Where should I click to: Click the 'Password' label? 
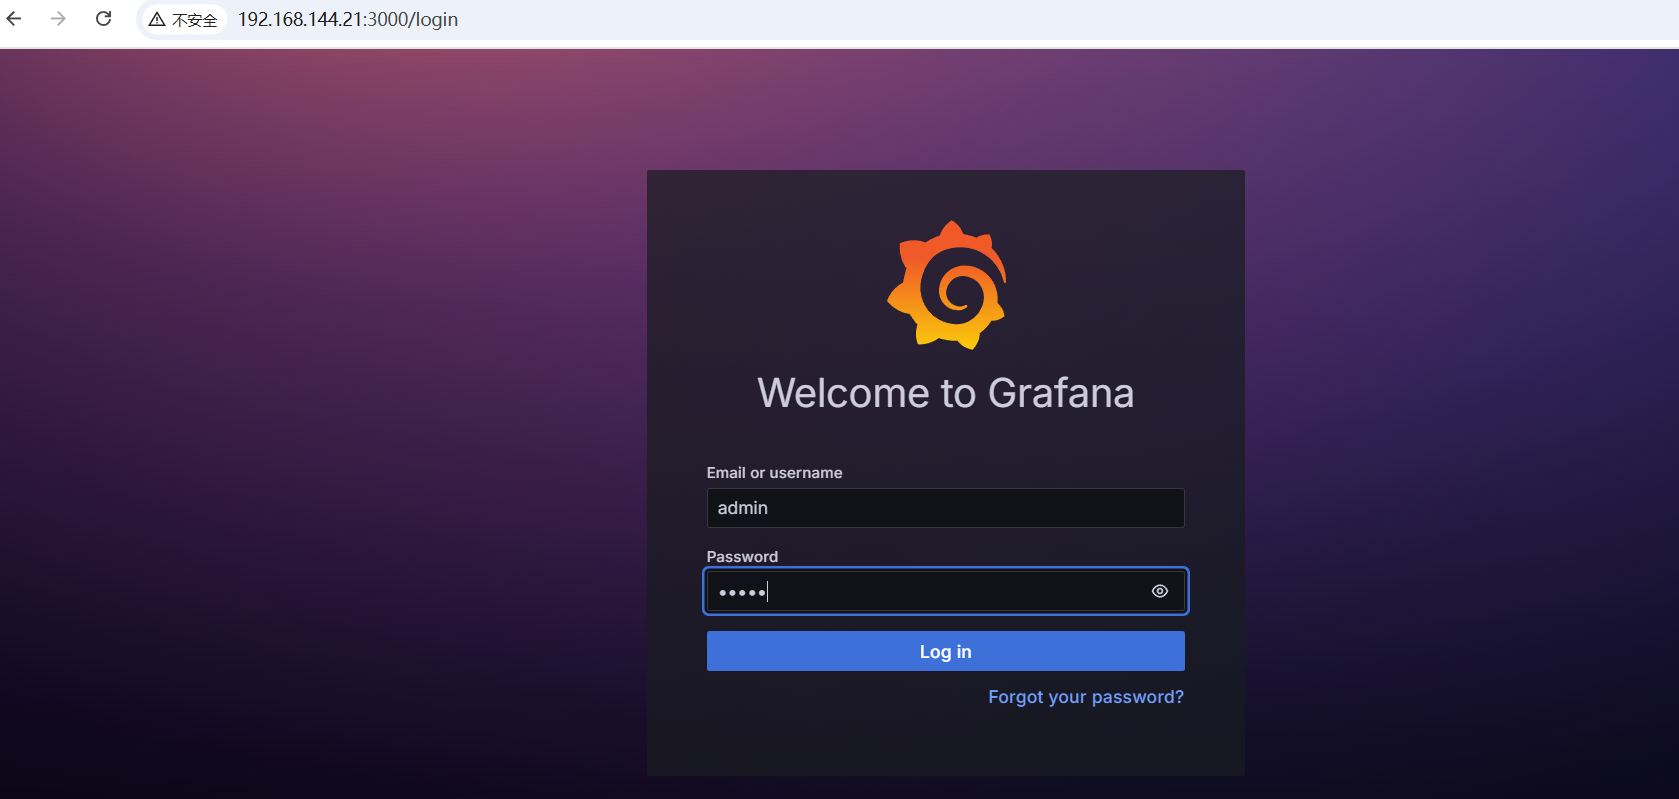tap(742, 557)
